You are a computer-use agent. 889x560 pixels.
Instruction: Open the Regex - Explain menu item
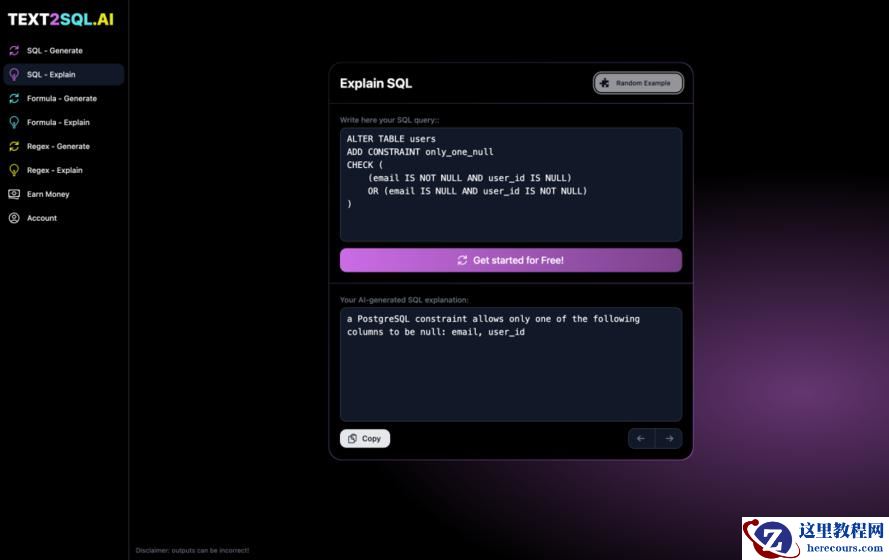(64, 170)
